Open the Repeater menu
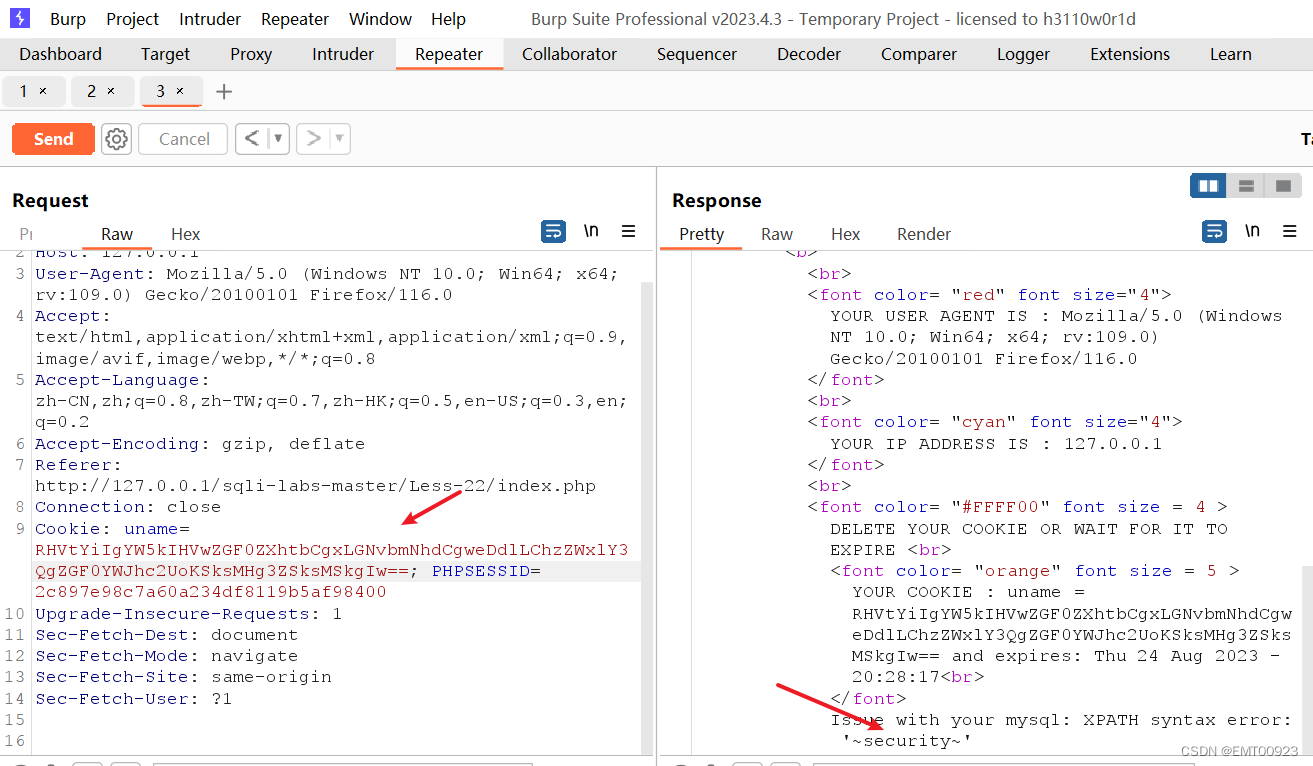1313x766 pixels. [295, 19]
